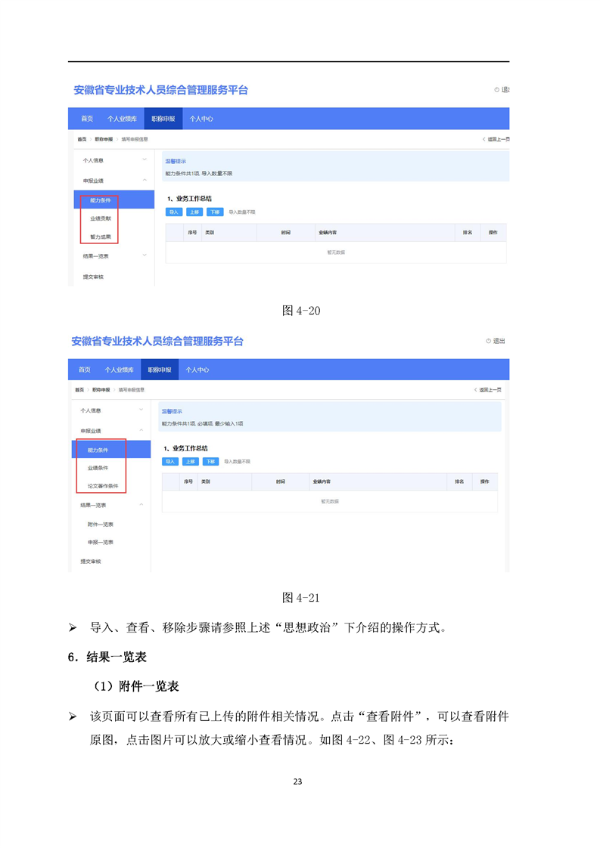
Task: Select 业绩贡献 in Figure 4-20 sidebar
Action: (100, 218)
